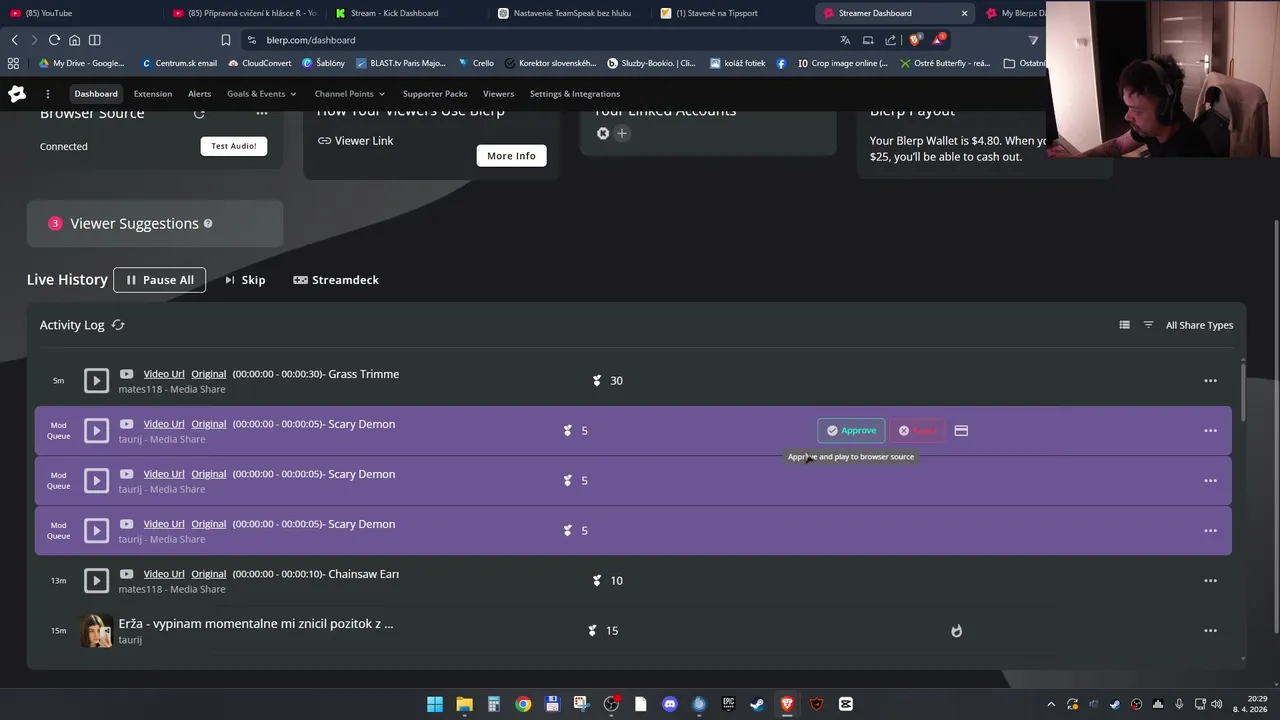Viewport: 1280px width, 720px height.
Task: Open the Dashboard nav tab
Action: pyautogui.click(x=96, y=94)
